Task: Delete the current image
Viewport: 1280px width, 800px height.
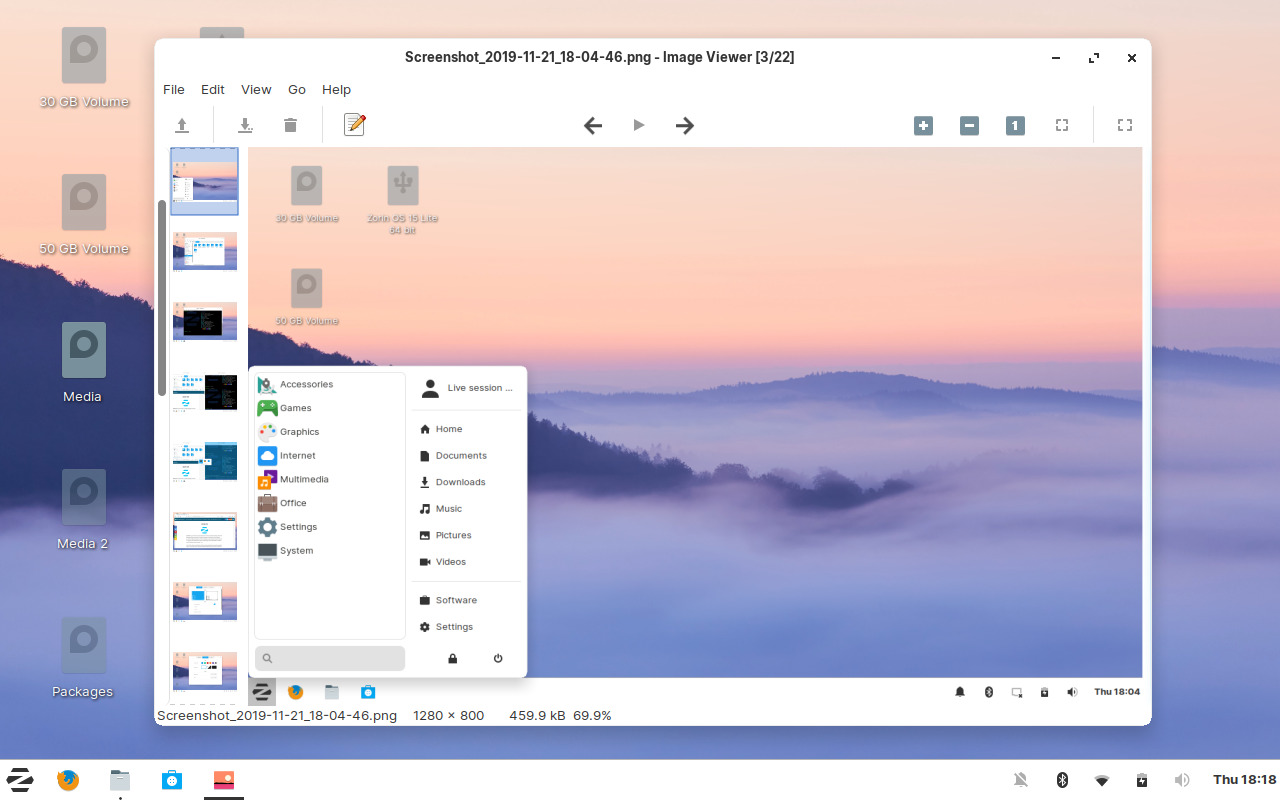Action: [x=290, y=125]
